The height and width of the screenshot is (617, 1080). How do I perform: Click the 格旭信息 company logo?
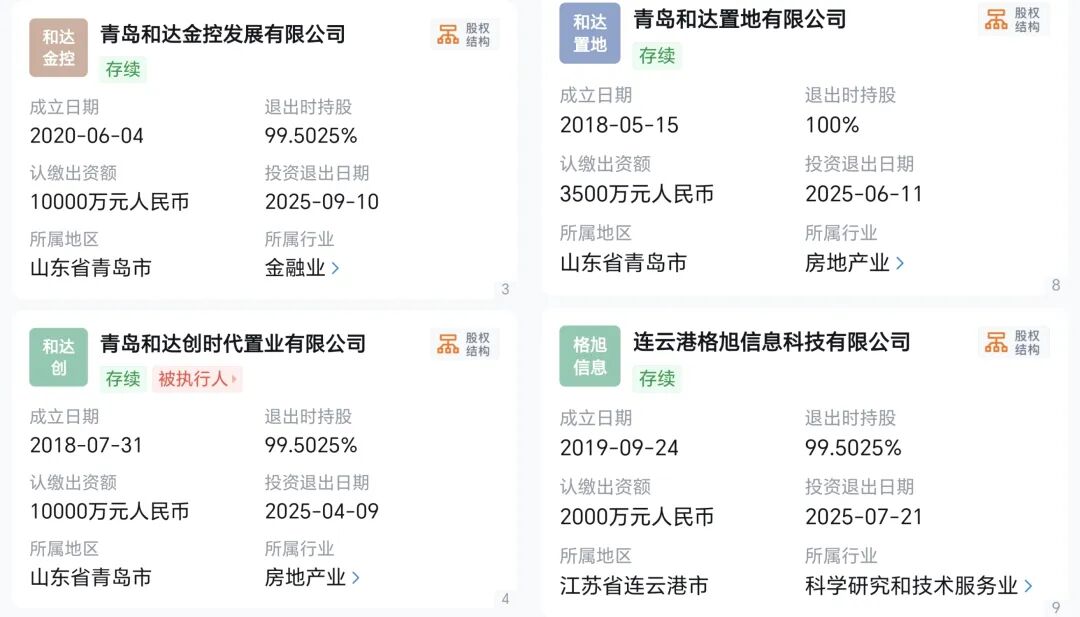[x=589, y=356]
